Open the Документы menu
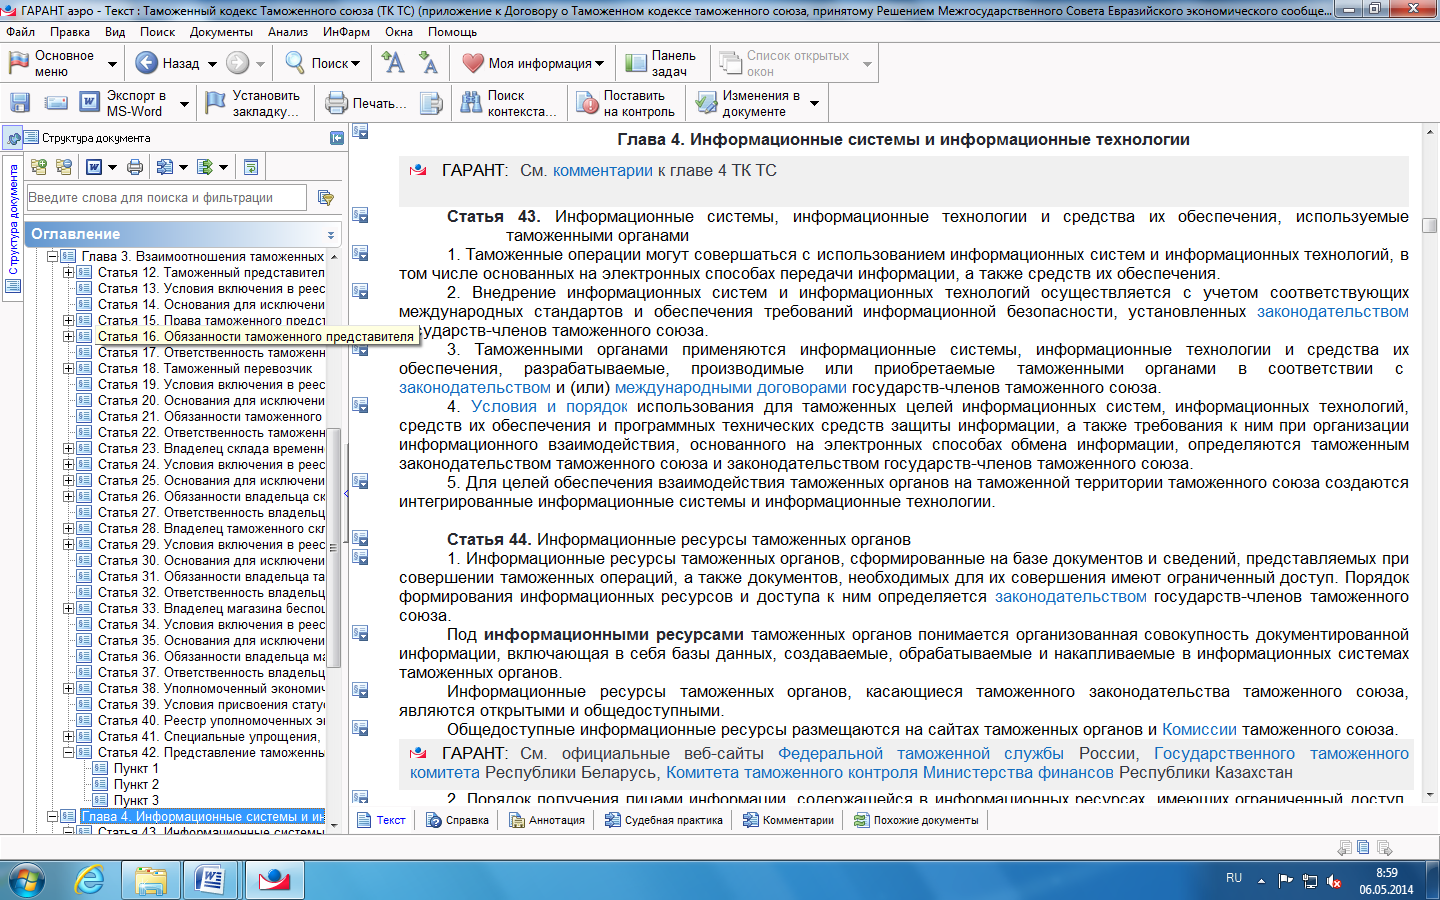This screenshot has height=900, width=1440. [221, 32]
